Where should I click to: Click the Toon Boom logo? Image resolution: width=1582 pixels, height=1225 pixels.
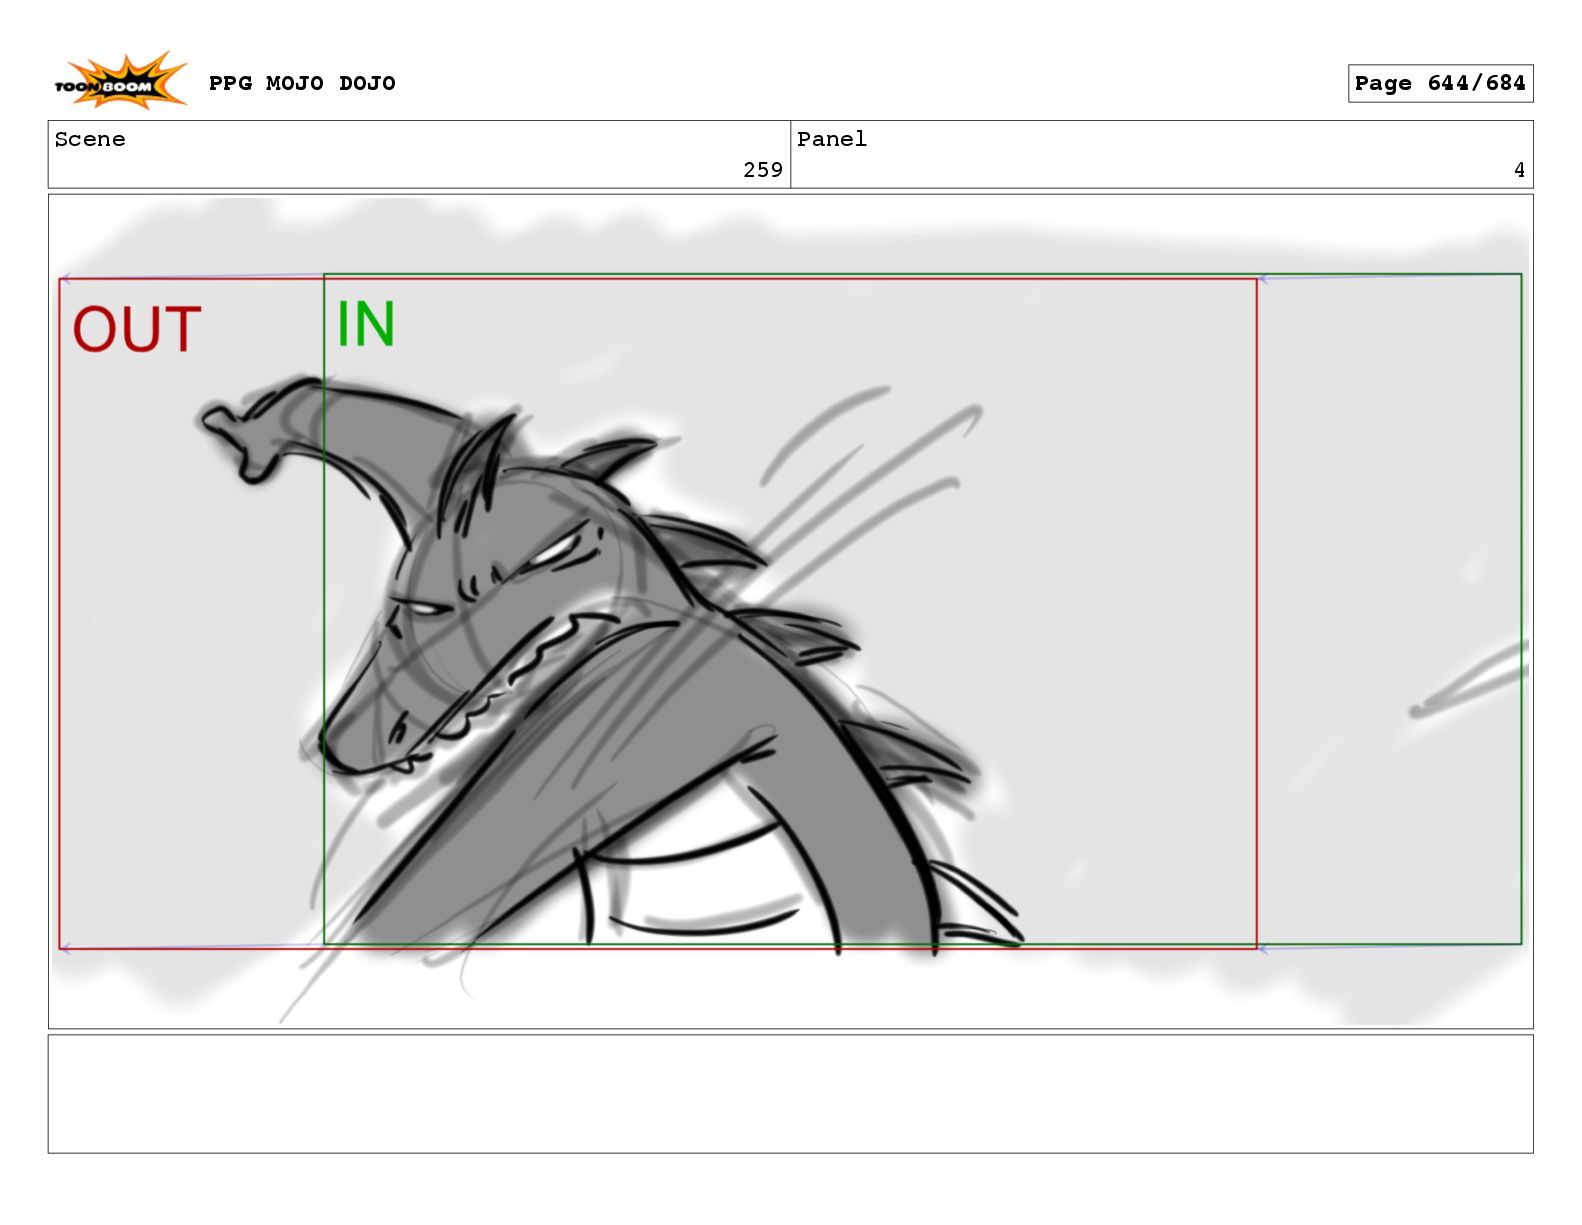pyautogui.click(x=120, y=81)
